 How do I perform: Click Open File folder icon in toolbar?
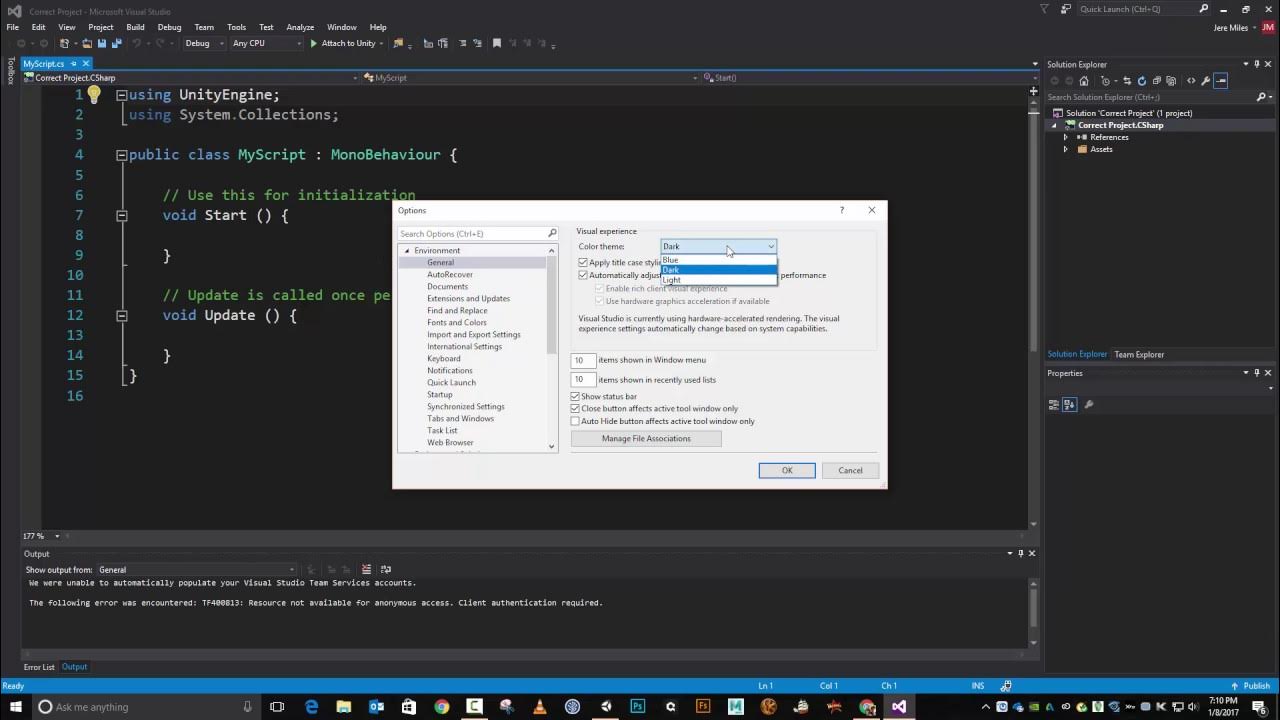[x=87, y=44]
